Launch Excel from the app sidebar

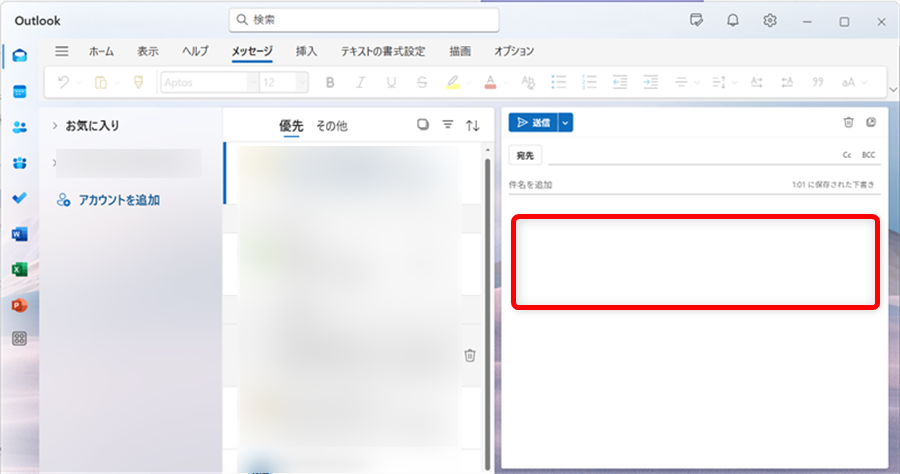(x=19, y=269)
